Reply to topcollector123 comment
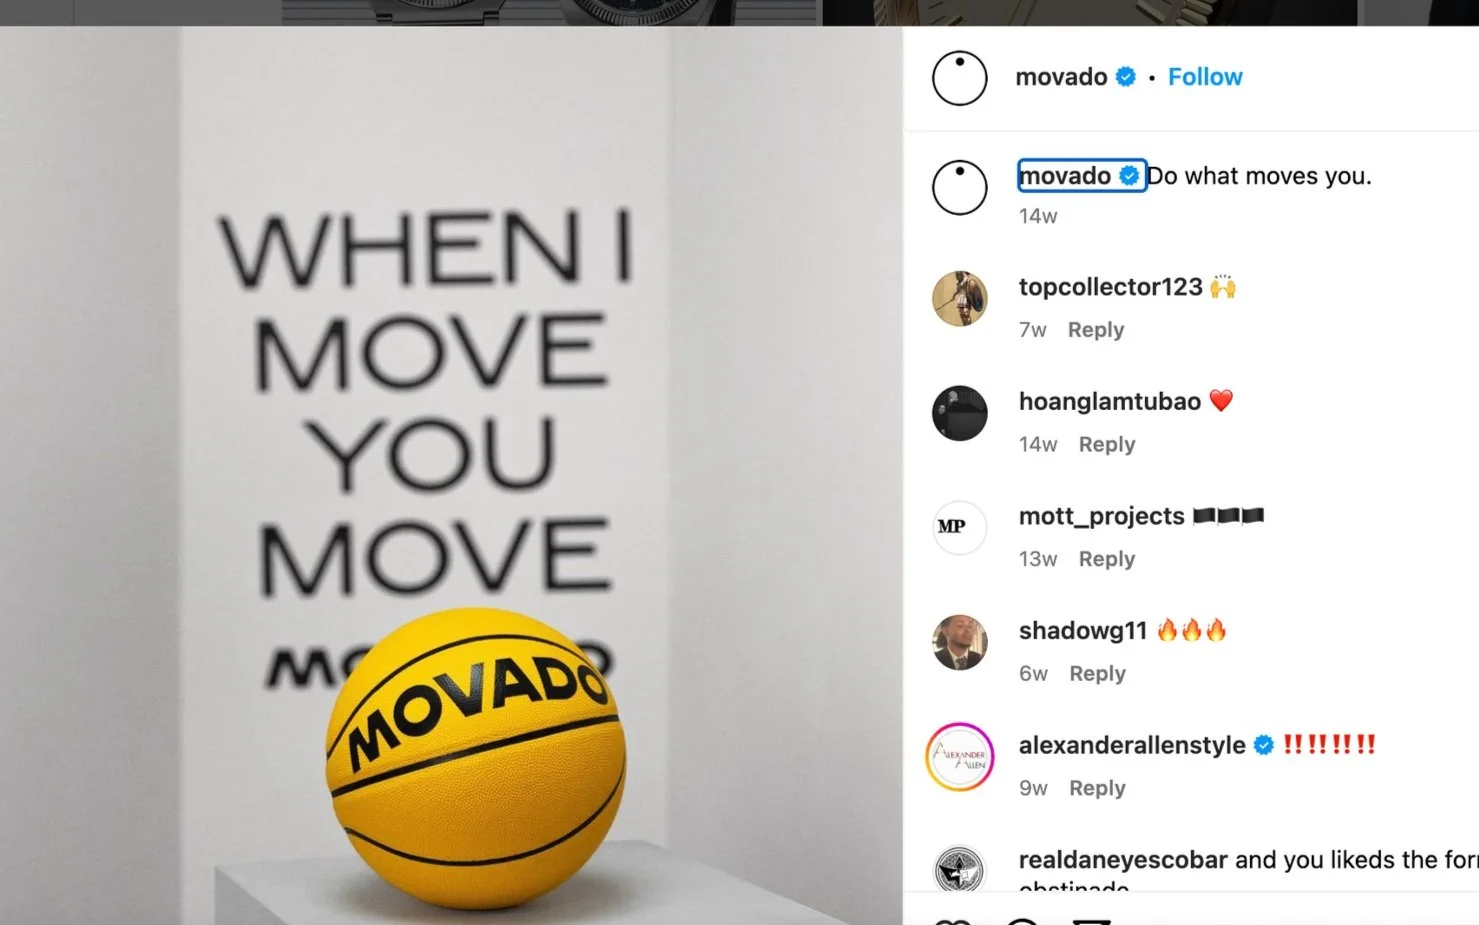This screenshot has width=1479, height=925. pyautogui.click(x=1096, y=330)
